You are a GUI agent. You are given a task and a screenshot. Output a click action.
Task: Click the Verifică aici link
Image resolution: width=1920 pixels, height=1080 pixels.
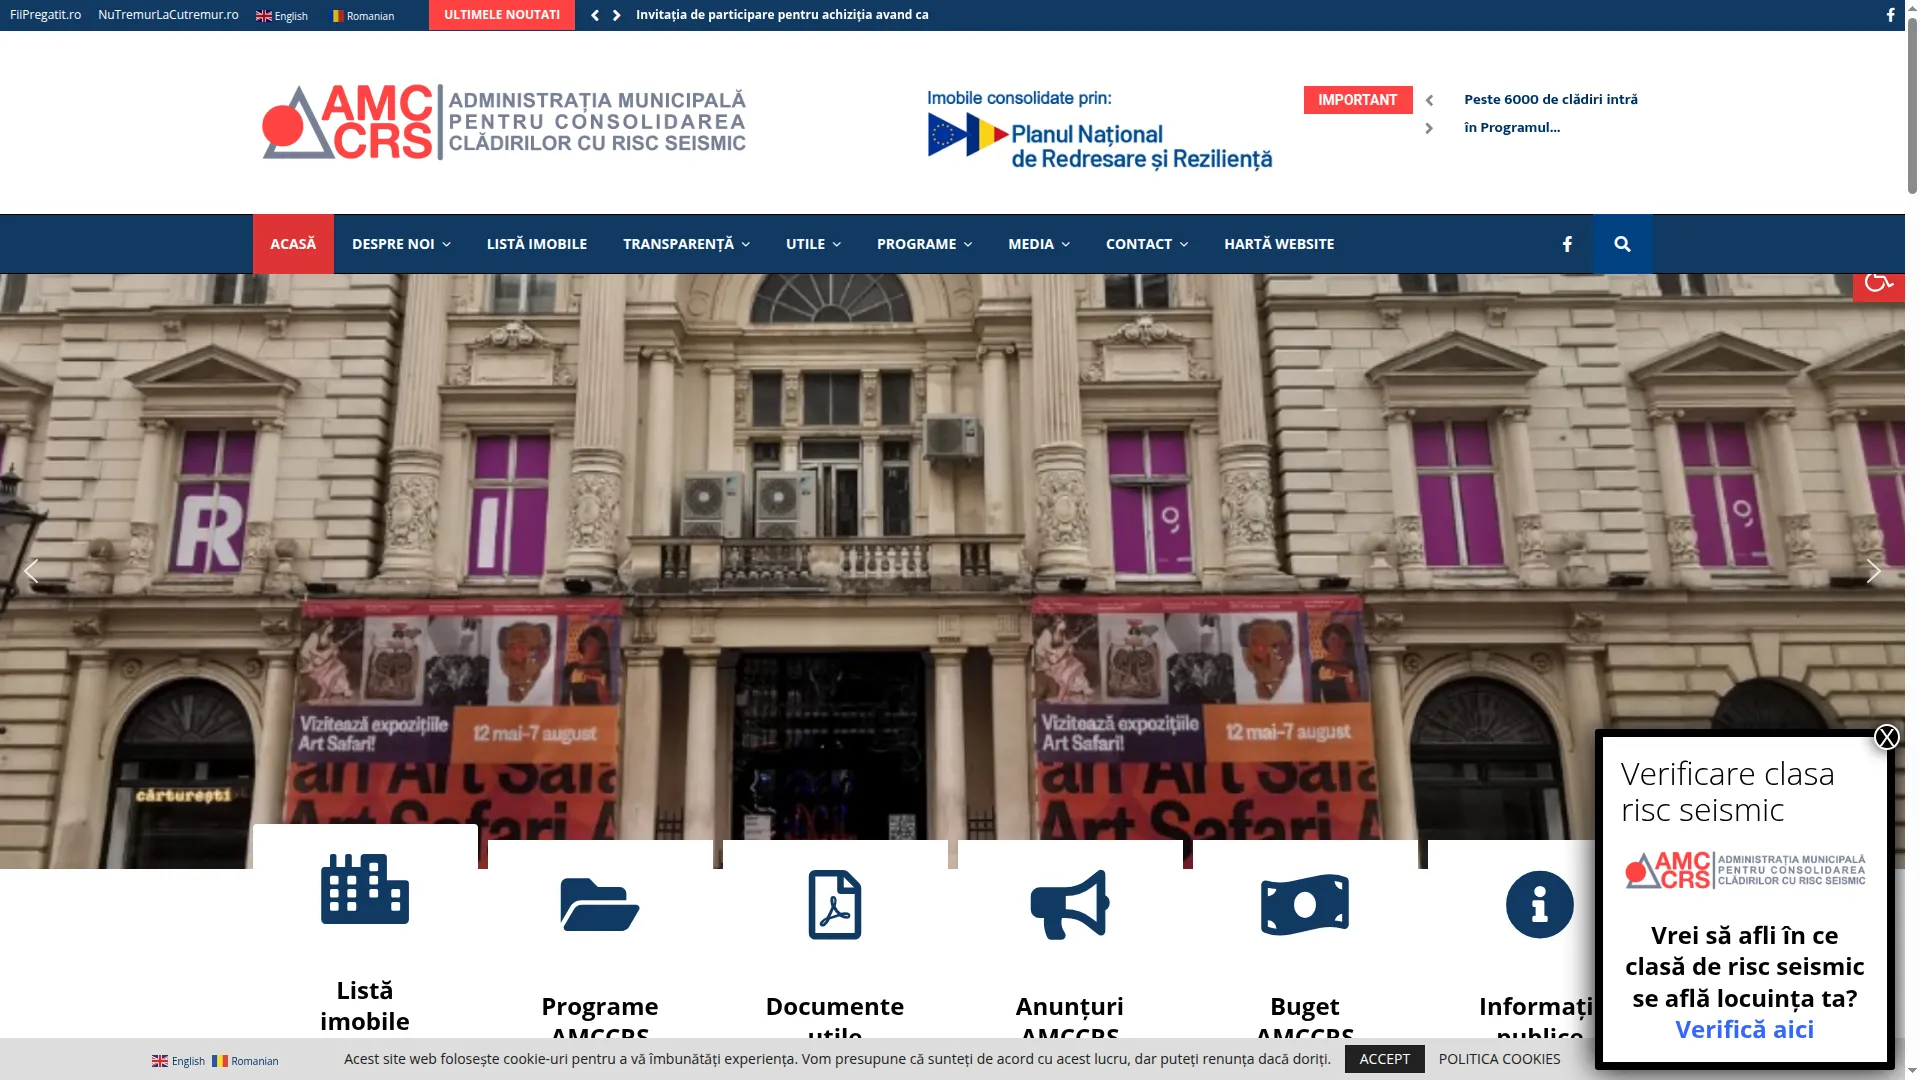point(1744,1029)
